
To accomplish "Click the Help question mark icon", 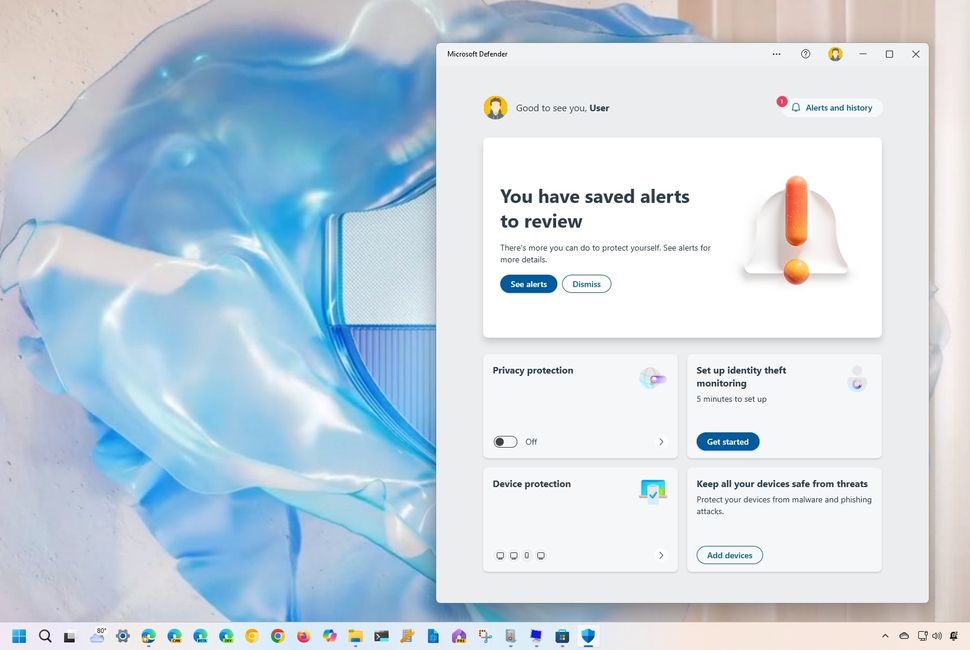I will click(x=805, y=54).
